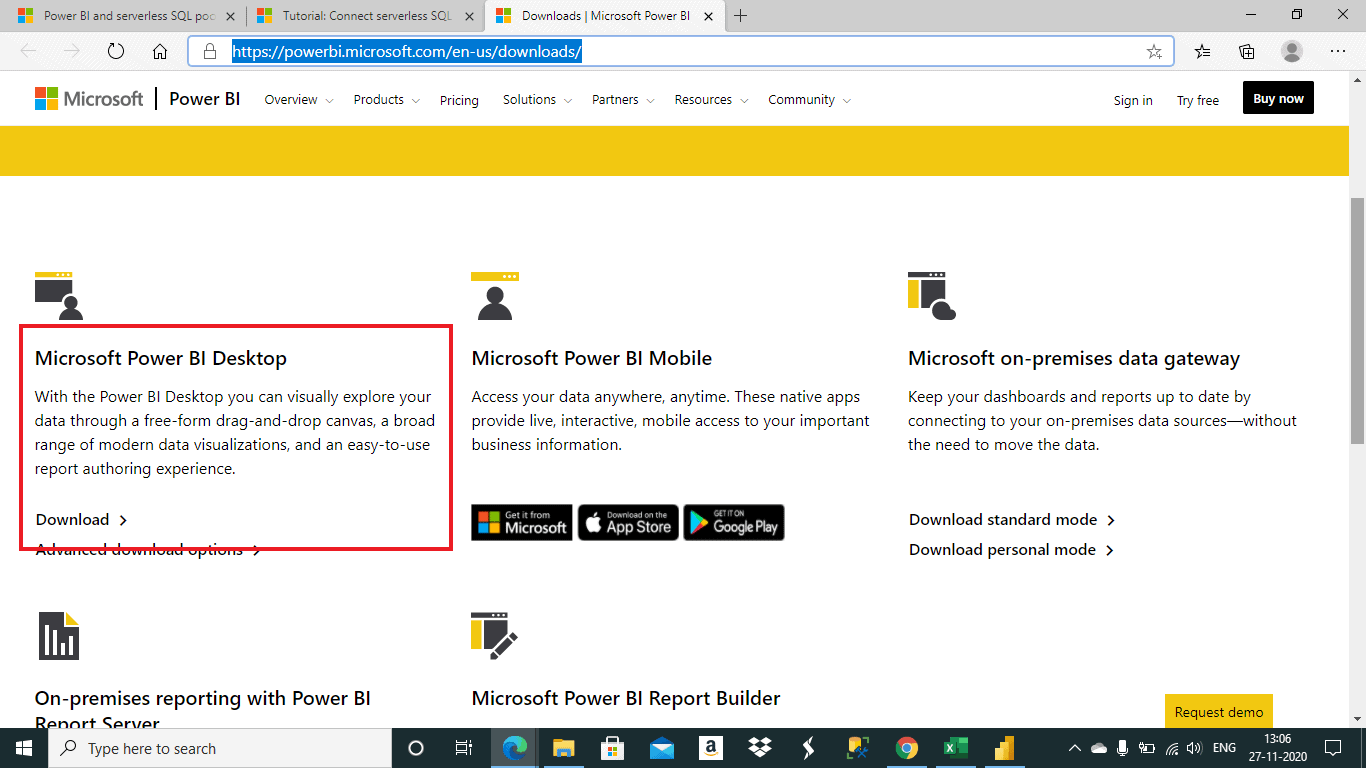
Task: Refresh the current page
Action: [116, 52]
